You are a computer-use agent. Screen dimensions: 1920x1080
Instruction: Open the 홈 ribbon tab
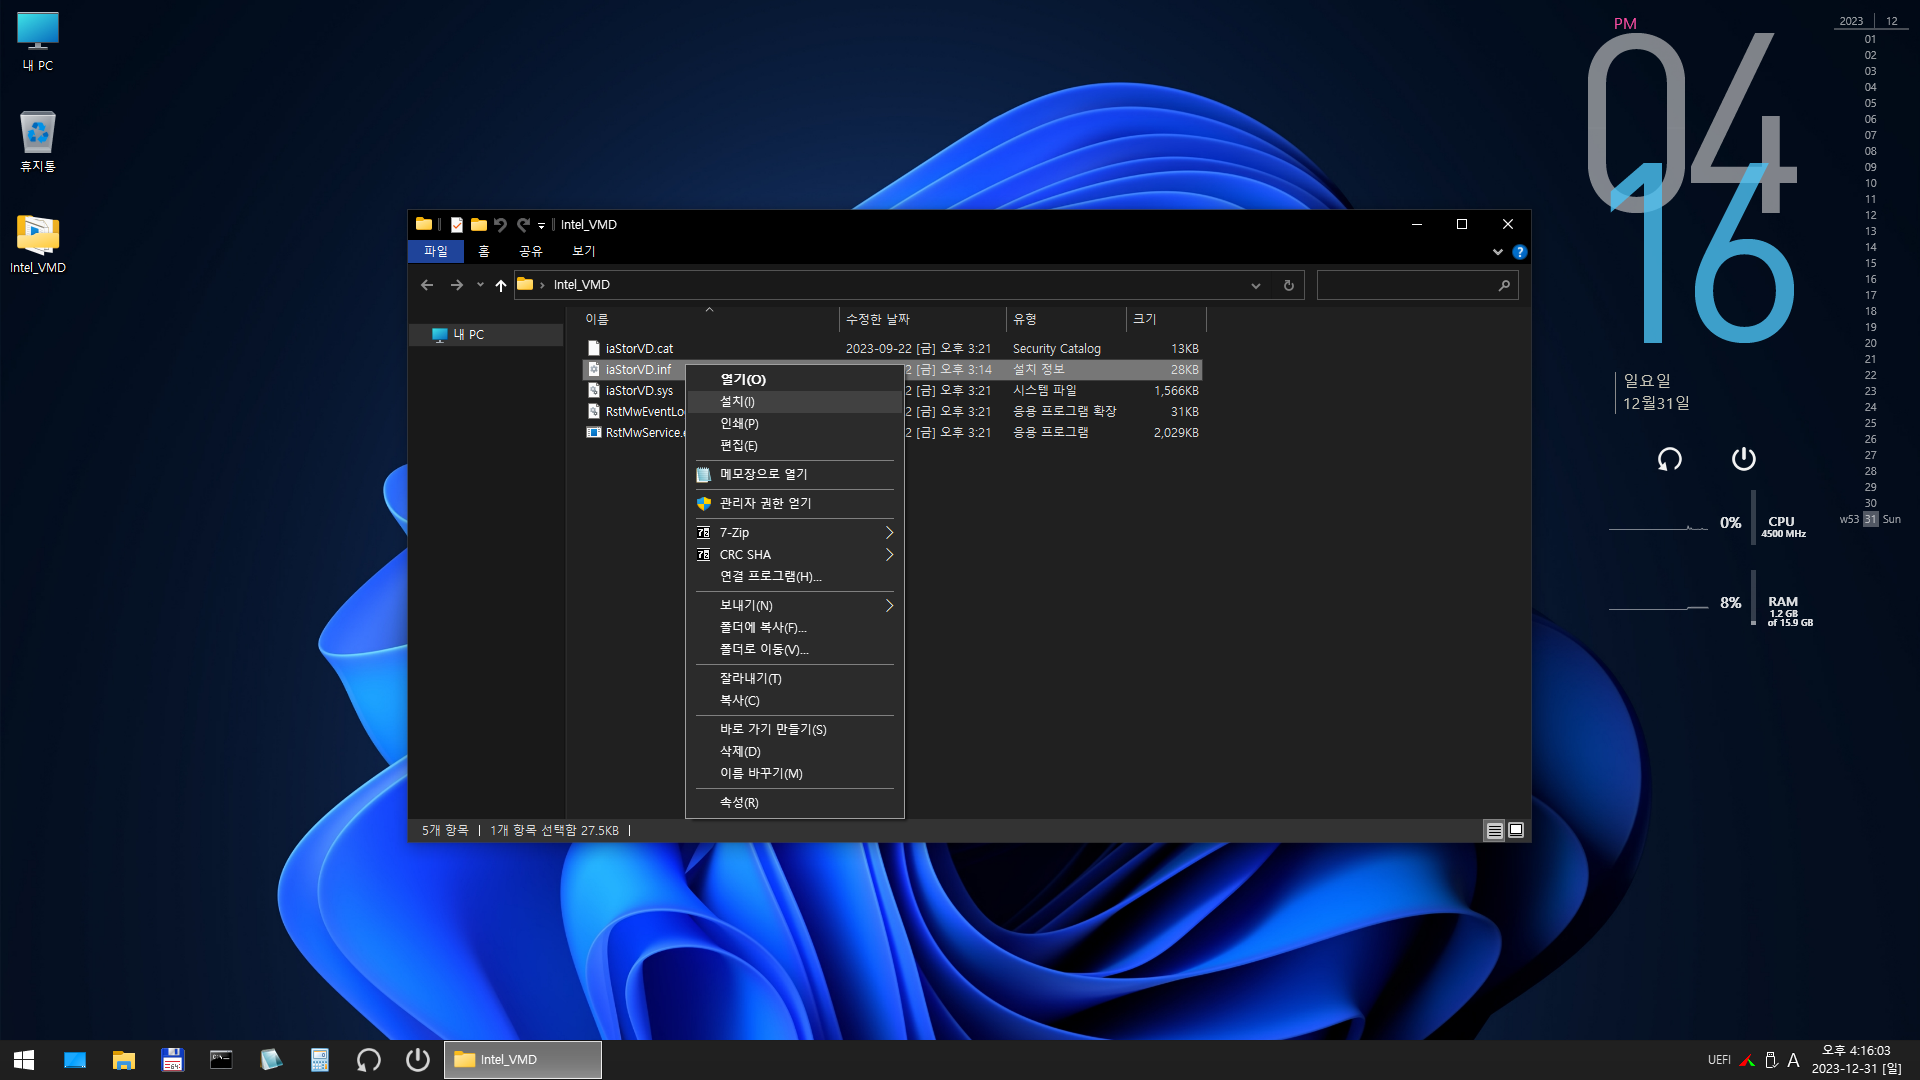click(484, 251)
